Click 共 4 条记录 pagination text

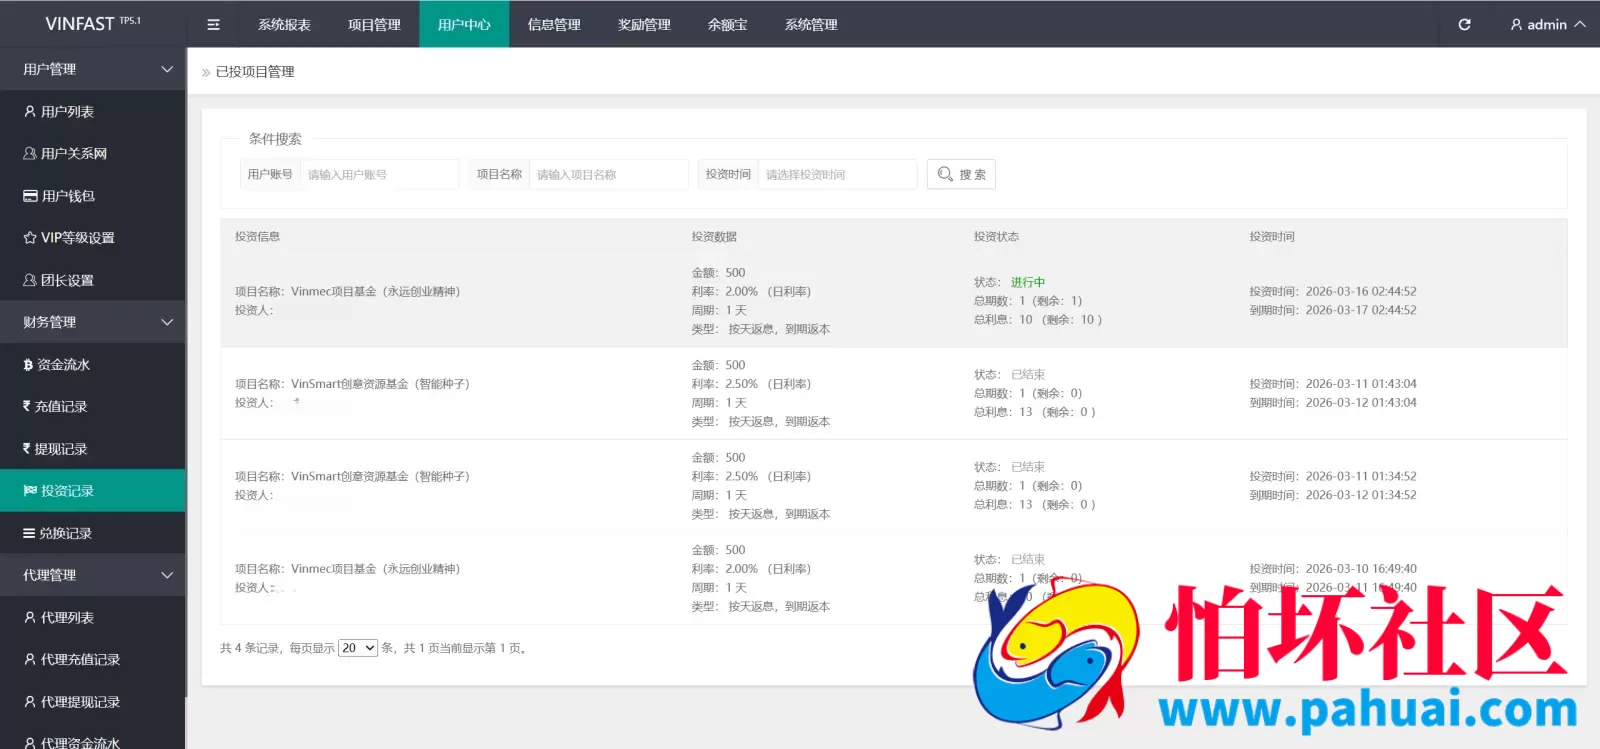click(x=250, y=648)
